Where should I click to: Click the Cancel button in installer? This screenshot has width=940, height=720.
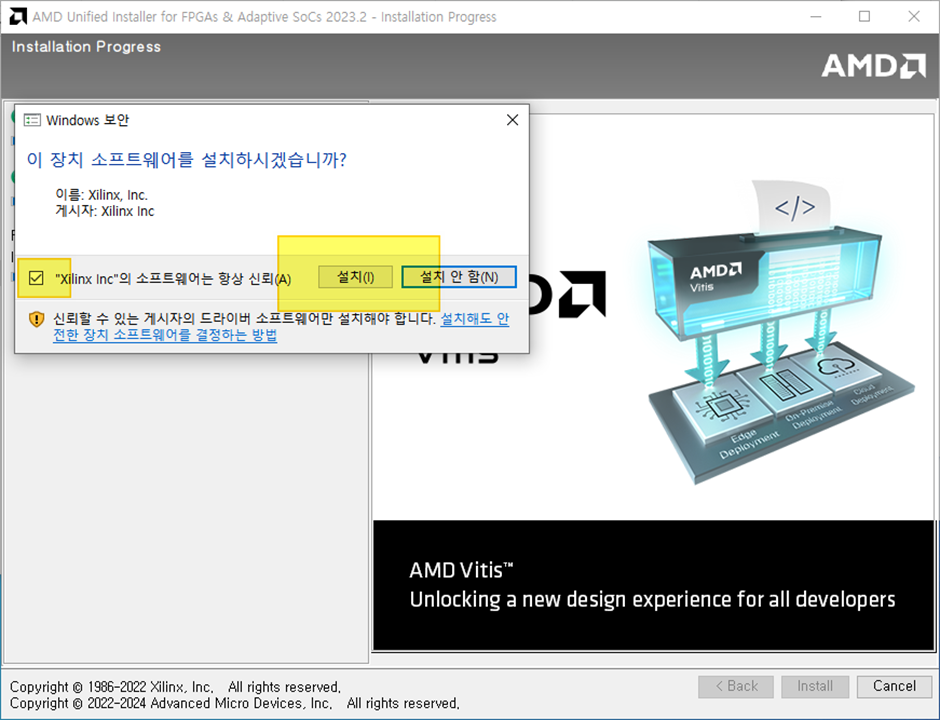click(894, 686)
